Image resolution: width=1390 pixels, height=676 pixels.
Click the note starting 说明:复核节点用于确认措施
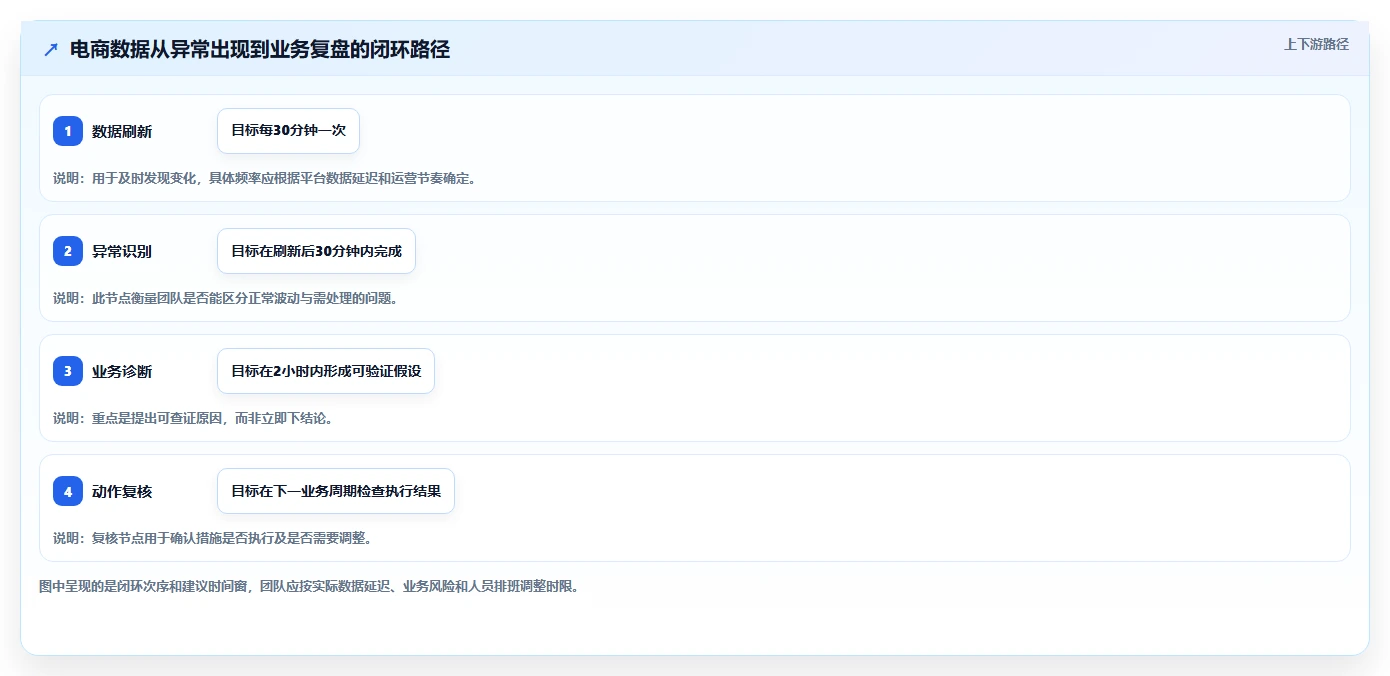[213, 538]
